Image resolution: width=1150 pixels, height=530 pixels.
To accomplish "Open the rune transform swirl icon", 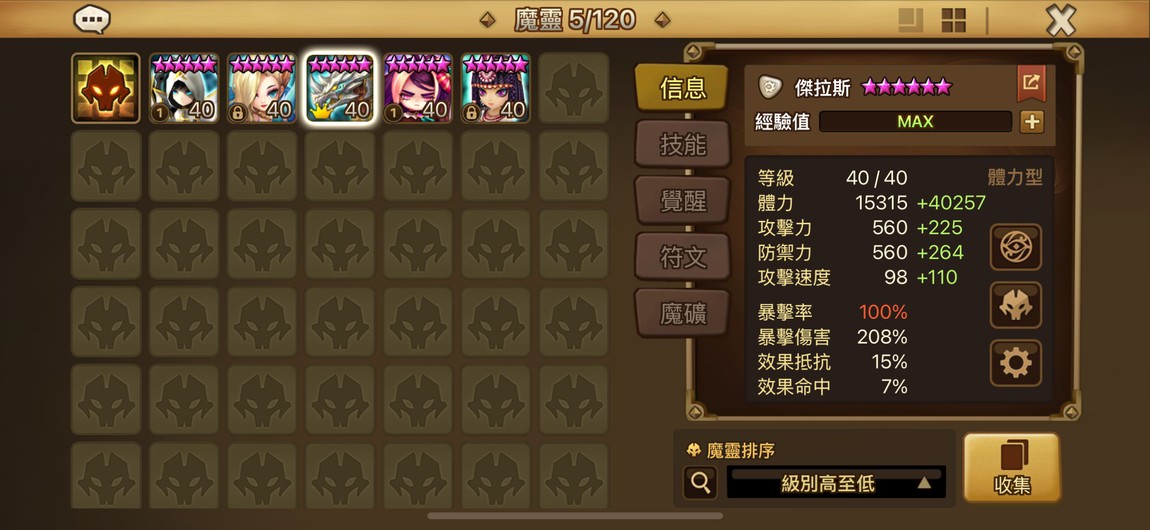I will tap(1016, 247).
